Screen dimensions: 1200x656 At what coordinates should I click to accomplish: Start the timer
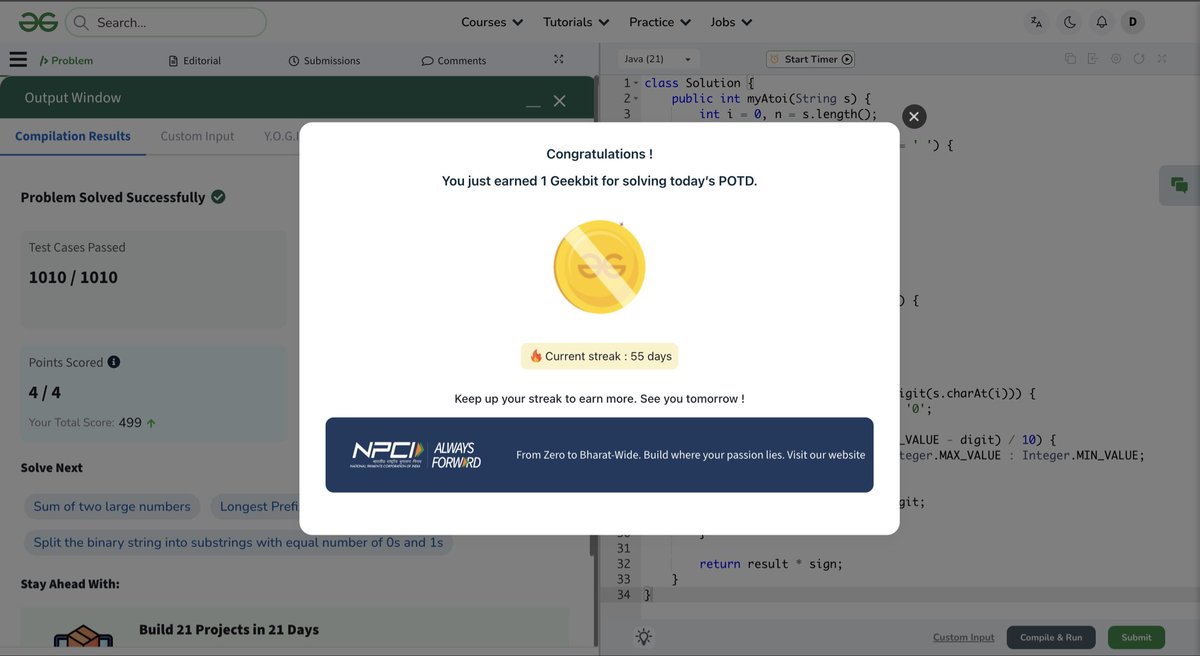[x=811, y=59]
